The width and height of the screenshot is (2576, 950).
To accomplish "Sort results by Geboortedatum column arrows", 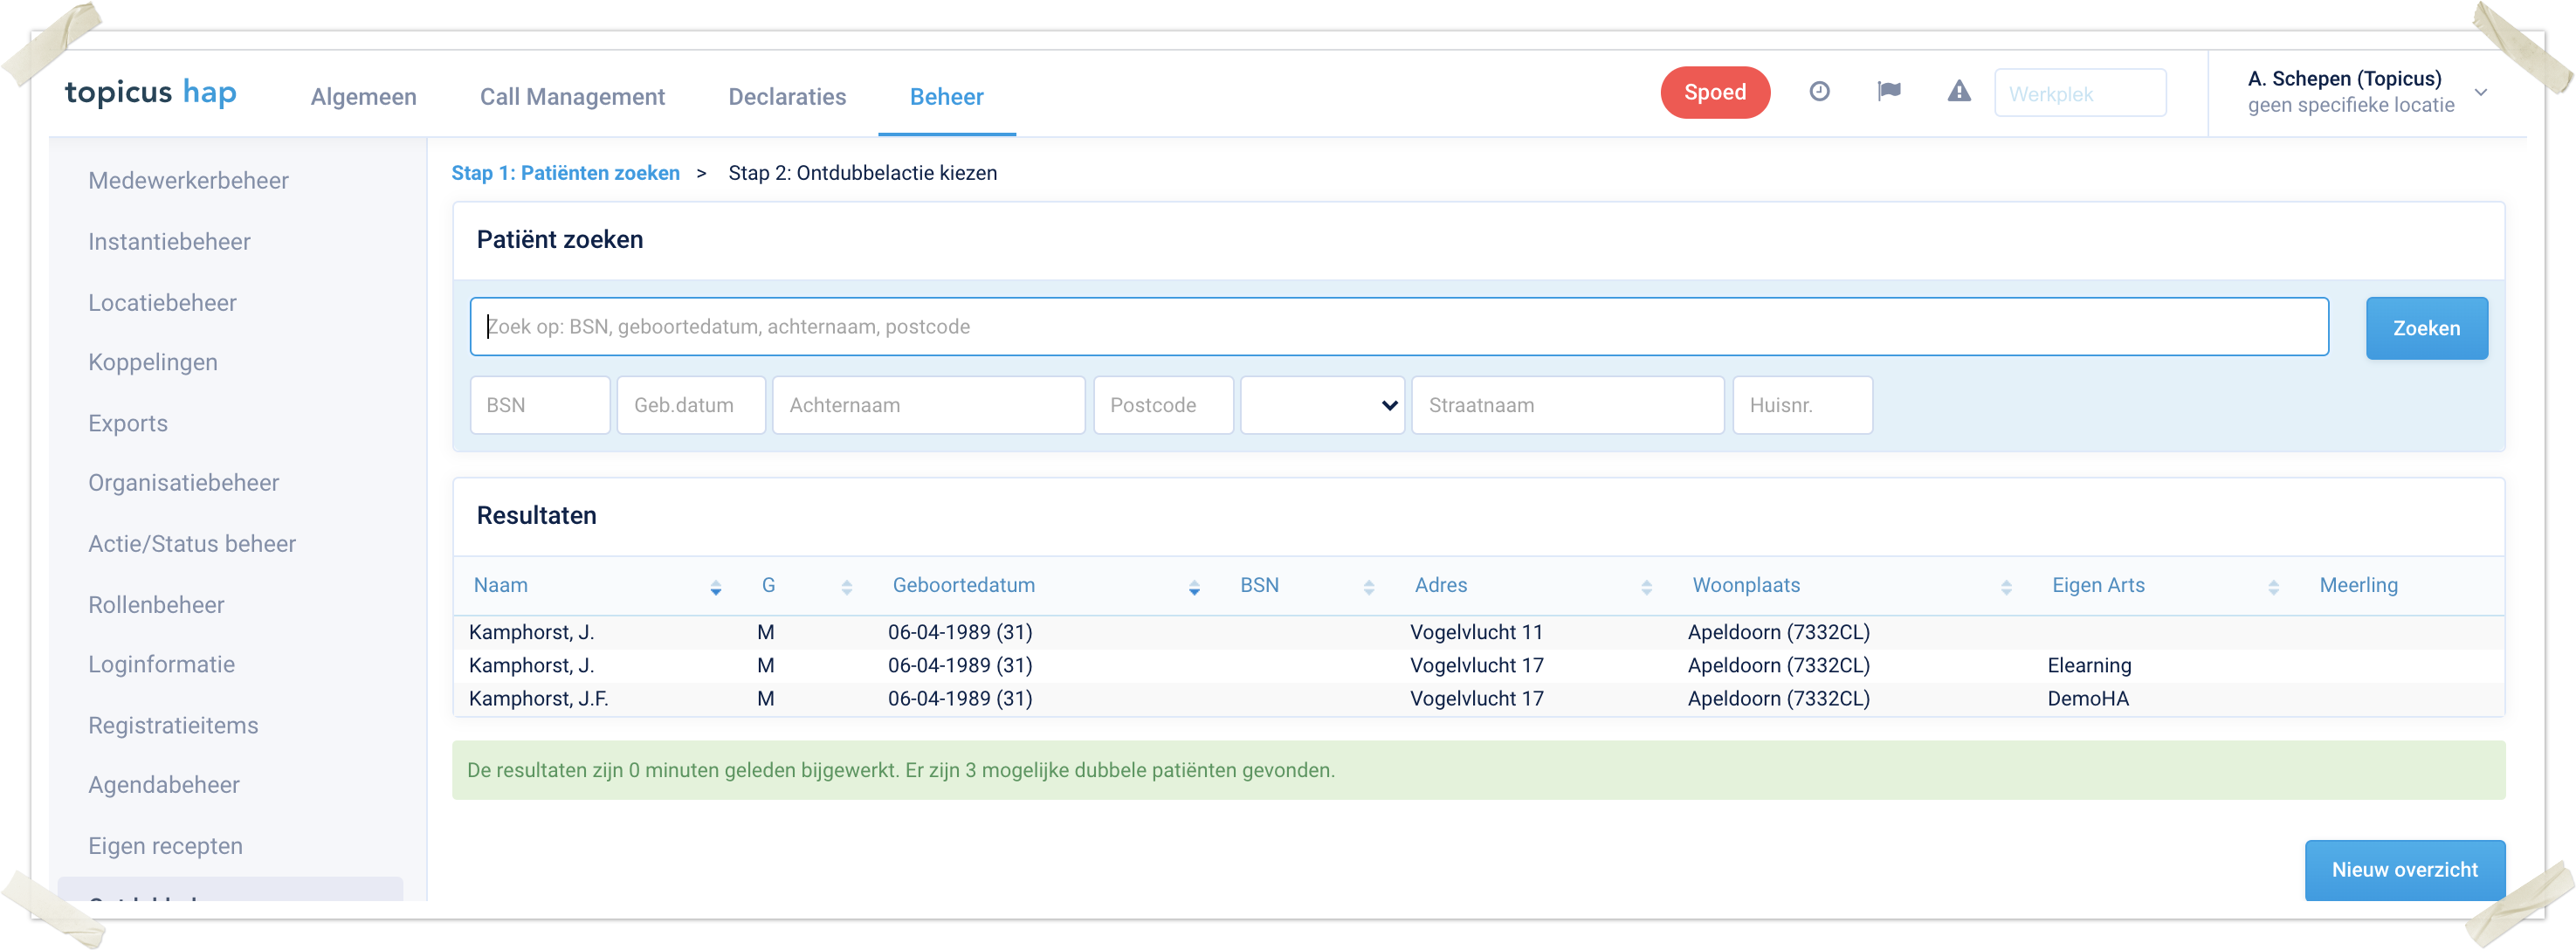I will pos(1193,588).
